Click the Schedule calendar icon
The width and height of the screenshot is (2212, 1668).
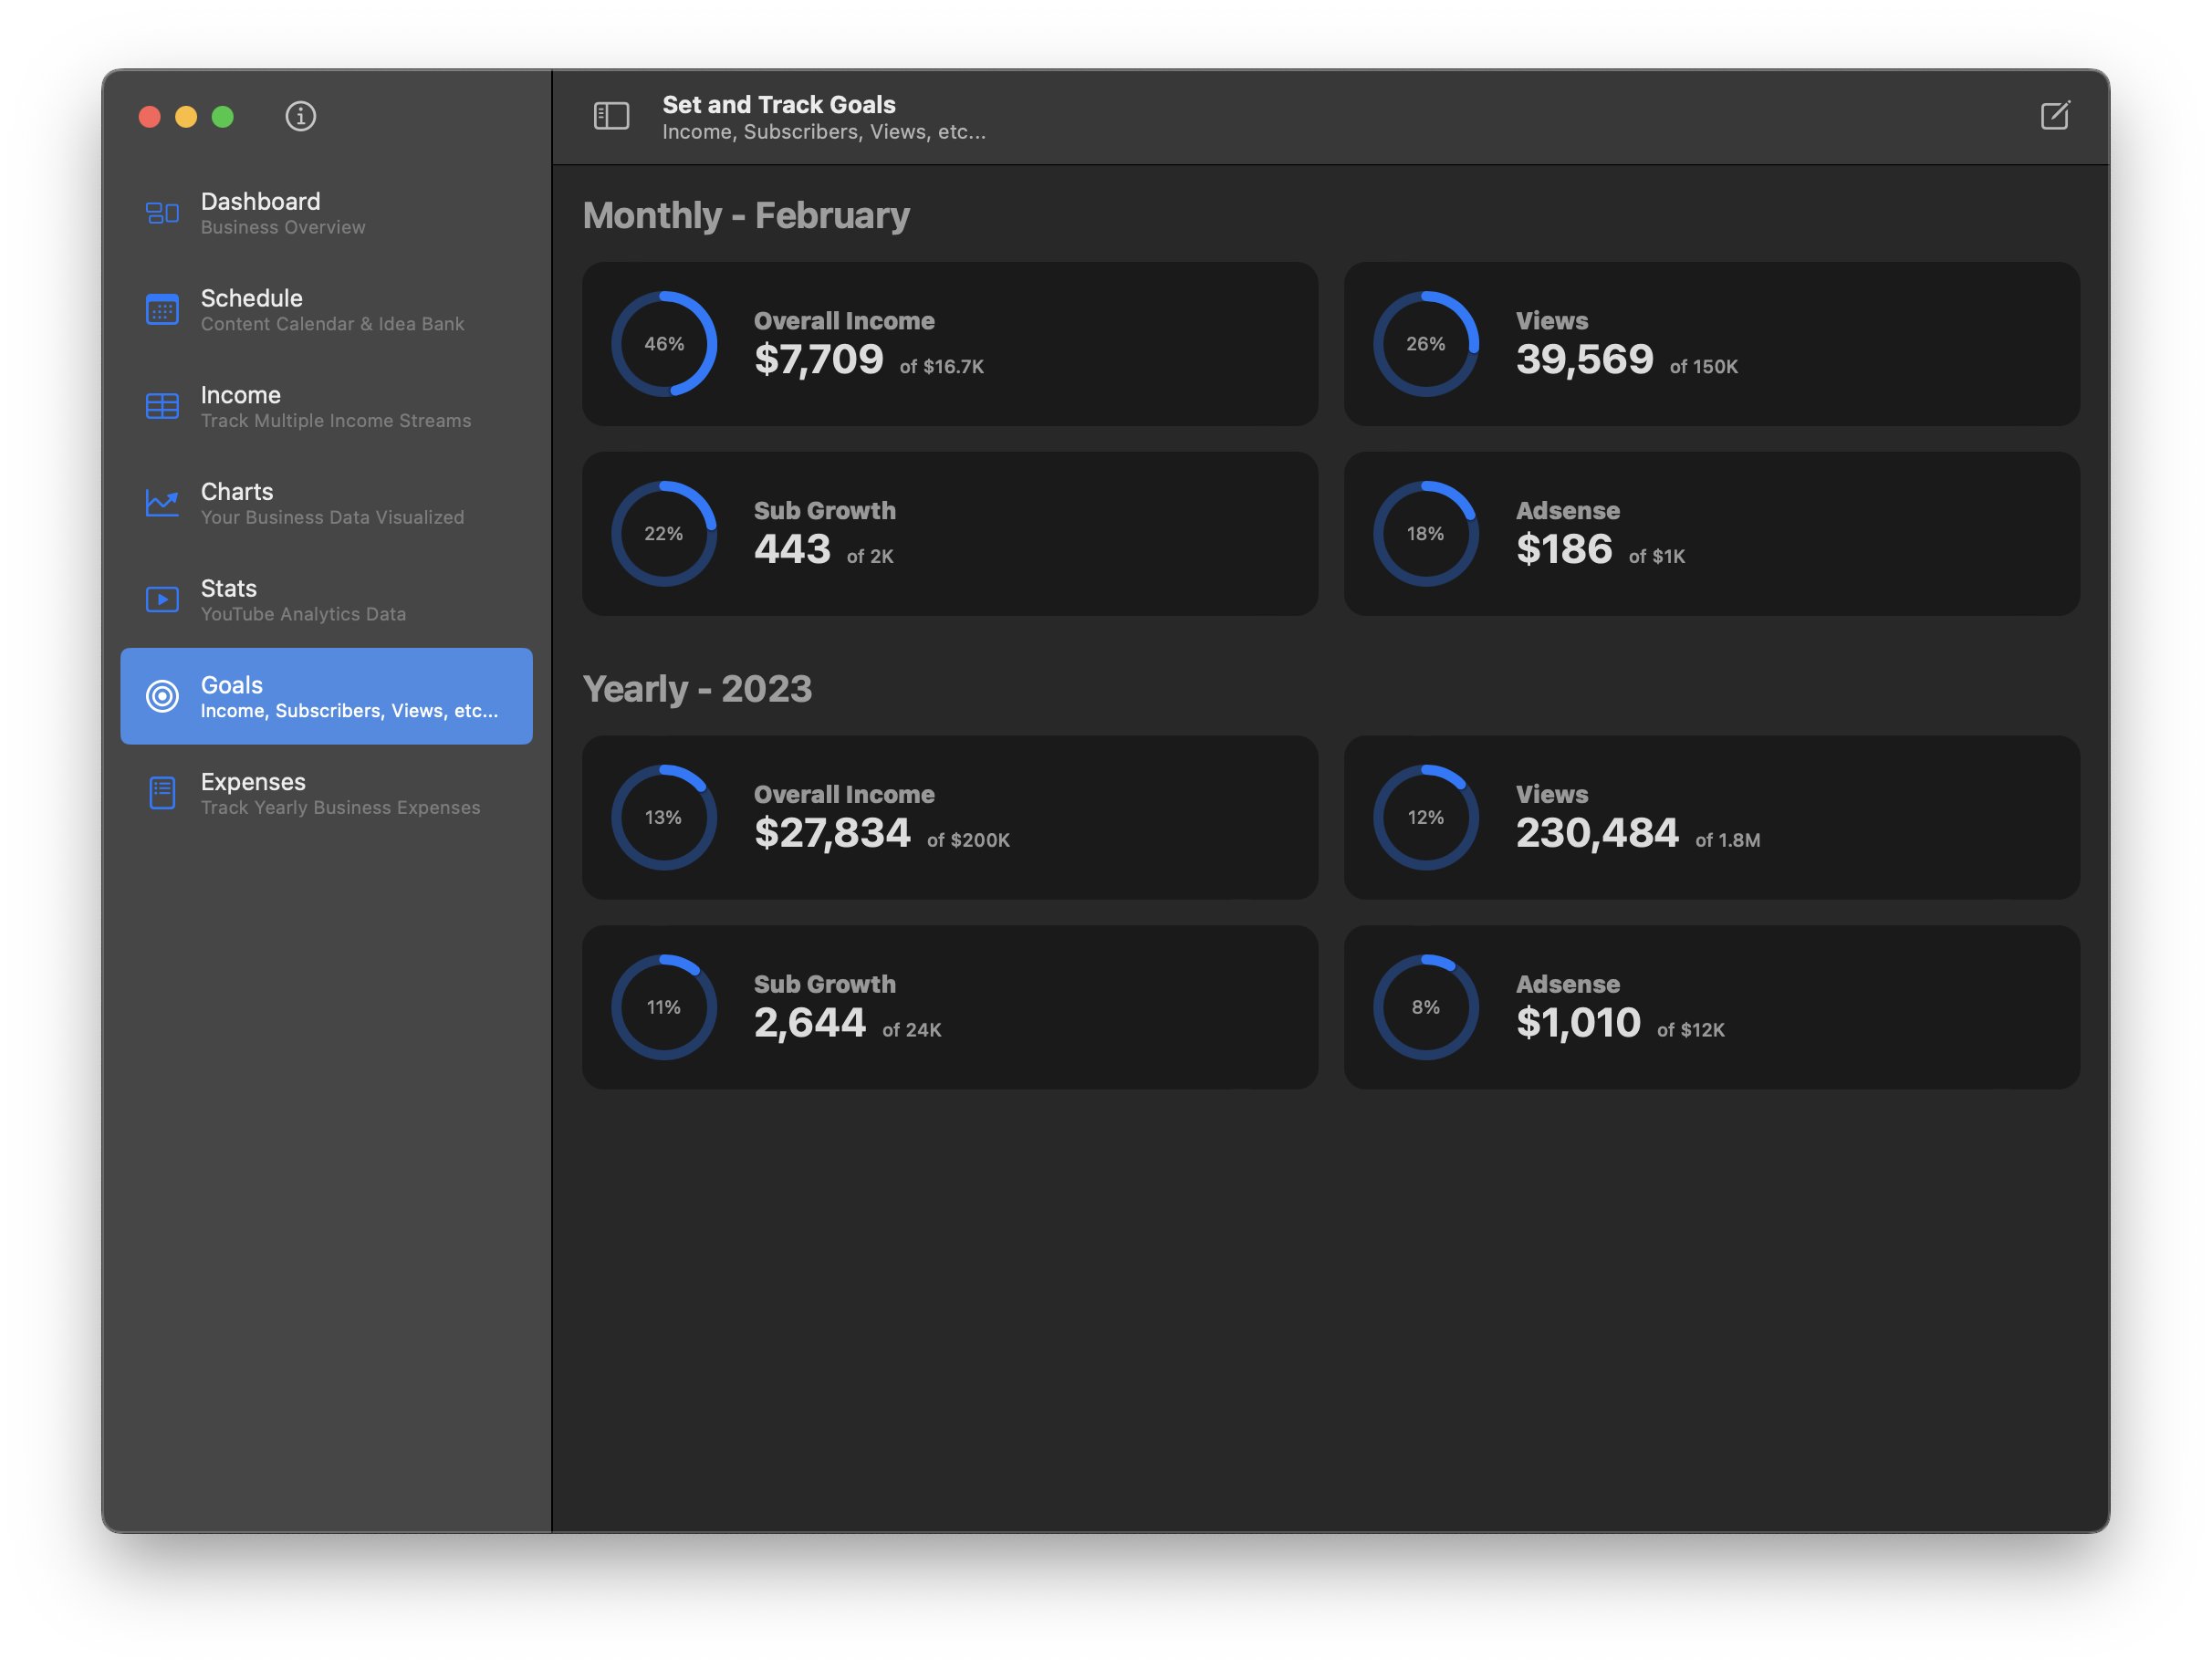(162, 310)
